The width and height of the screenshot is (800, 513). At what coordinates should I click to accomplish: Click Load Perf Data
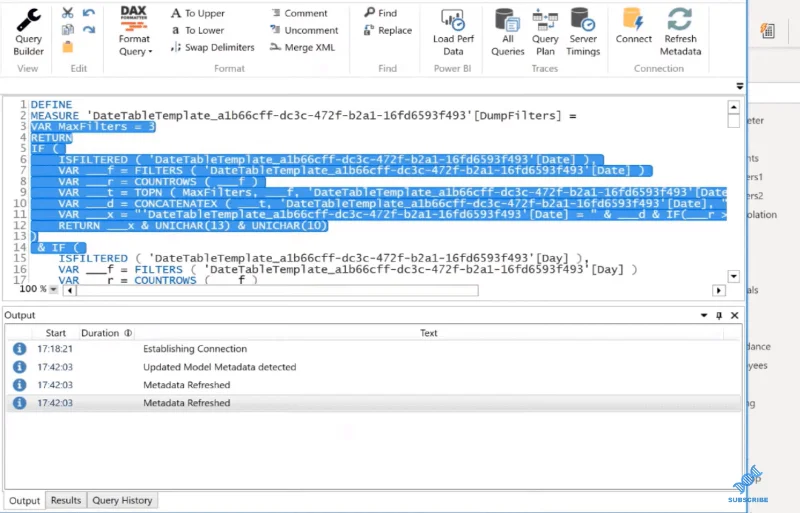453,32
